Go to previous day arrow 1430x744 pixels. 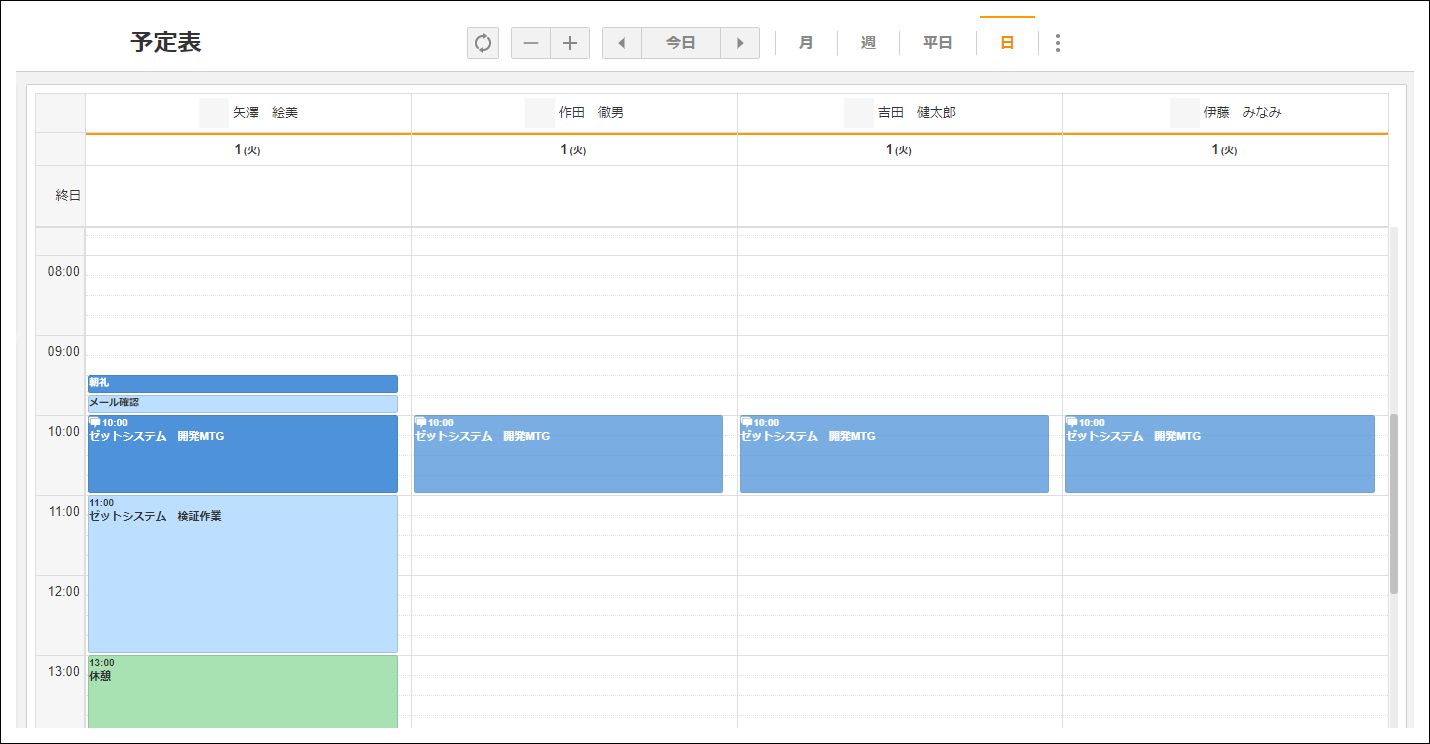click(622, 43)
